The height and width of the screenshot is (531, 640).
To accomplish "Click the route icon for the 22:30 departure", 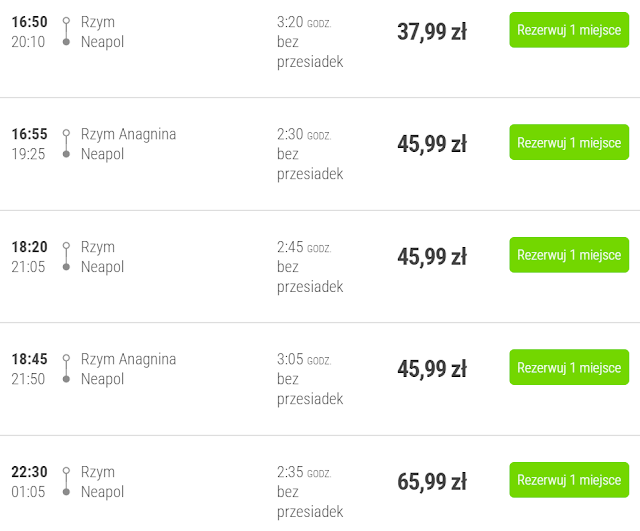I will pos(66,482).
